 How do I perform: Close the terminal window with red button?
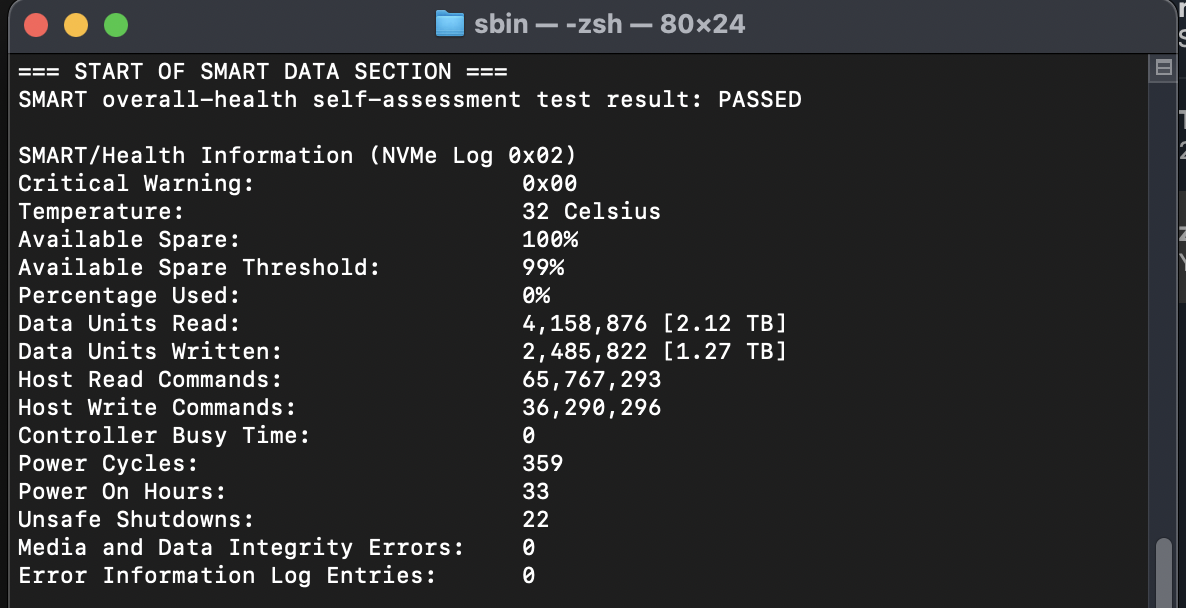[x=36, y=25]
